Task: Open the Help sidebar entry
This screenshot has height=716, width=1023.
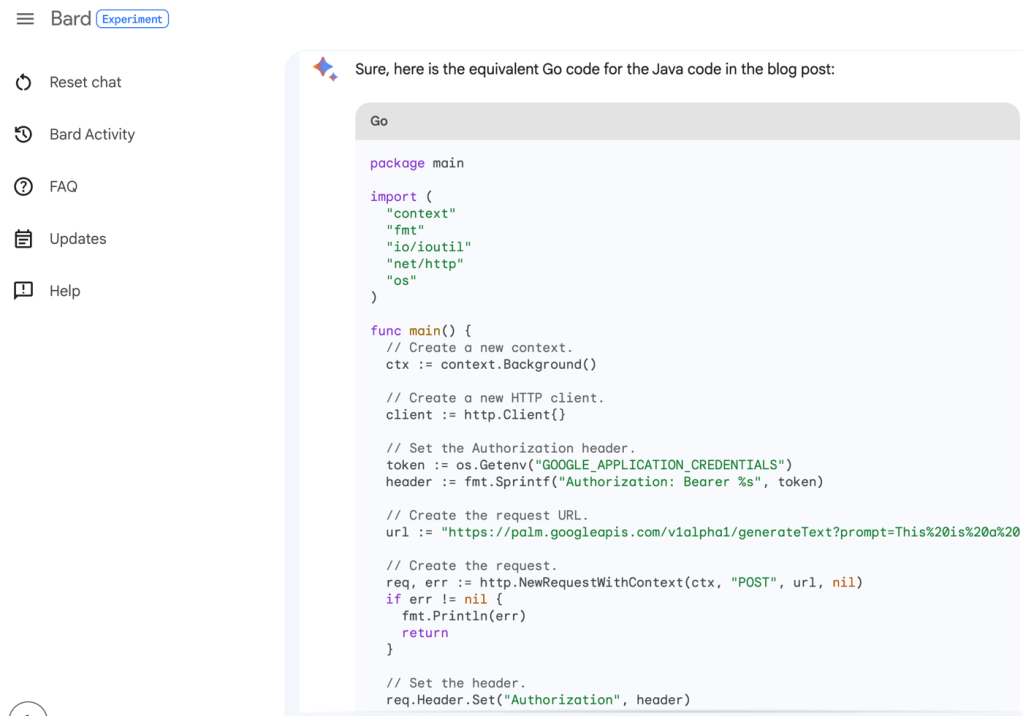Action: click(65, 291)
